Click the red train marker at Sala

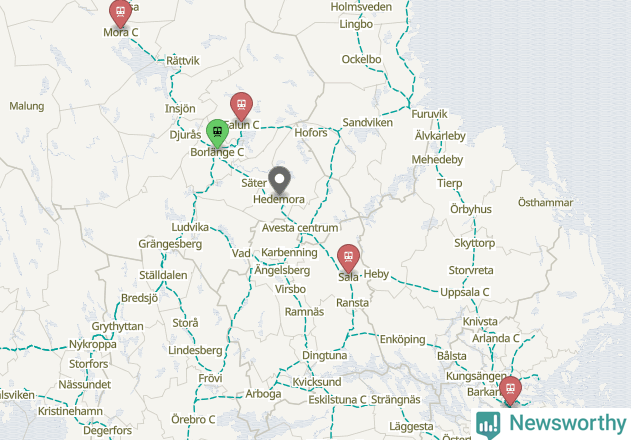[348, 258]
